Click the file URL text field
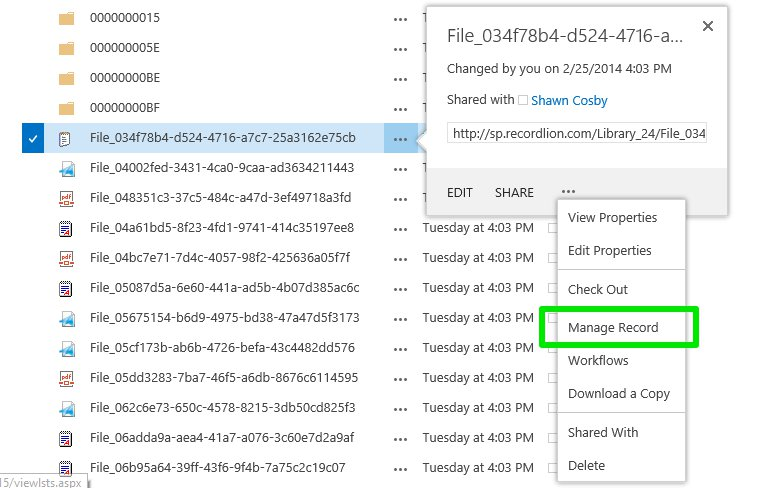 coord(578,133)
